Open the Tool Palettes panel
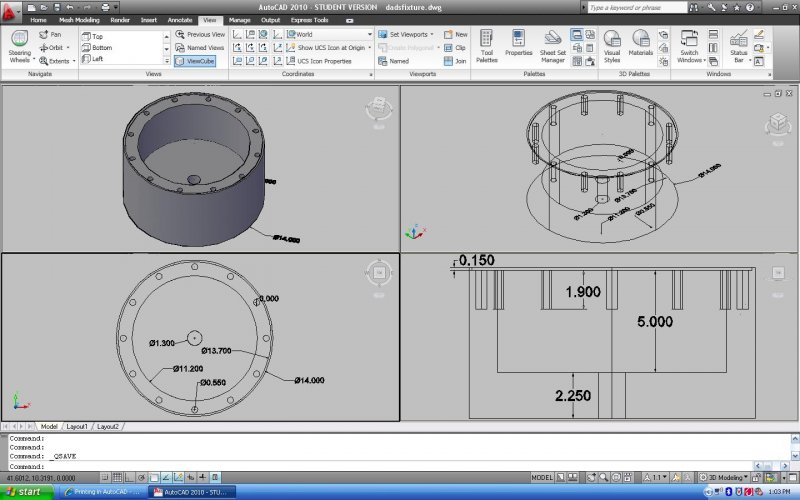Image resolution: width=800 pixels, height=500 pixels. pos(487,44)
